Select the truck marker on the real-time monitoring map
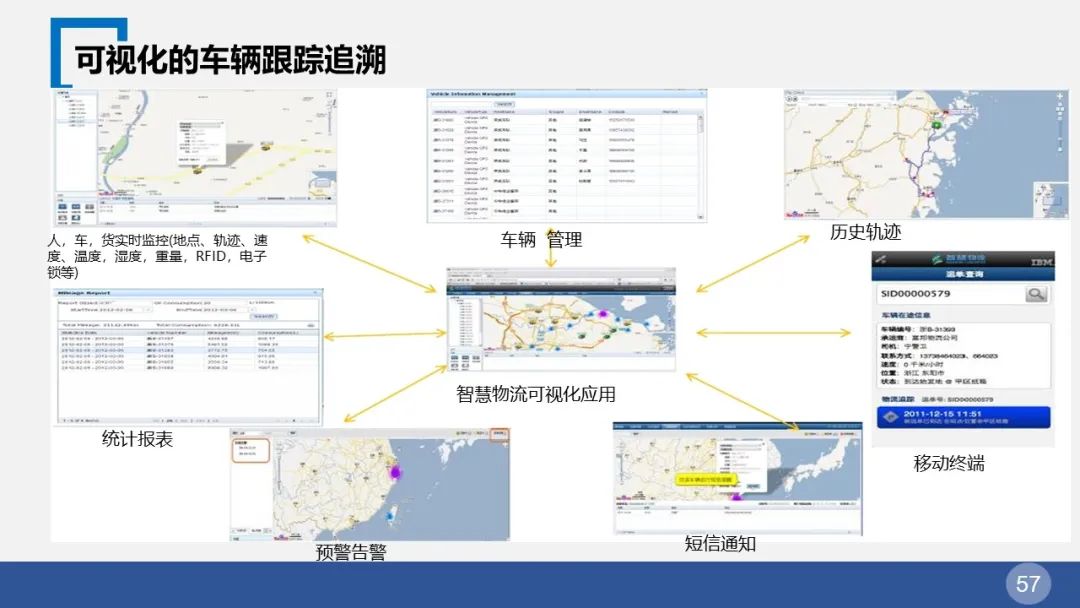 coord(197,172)
